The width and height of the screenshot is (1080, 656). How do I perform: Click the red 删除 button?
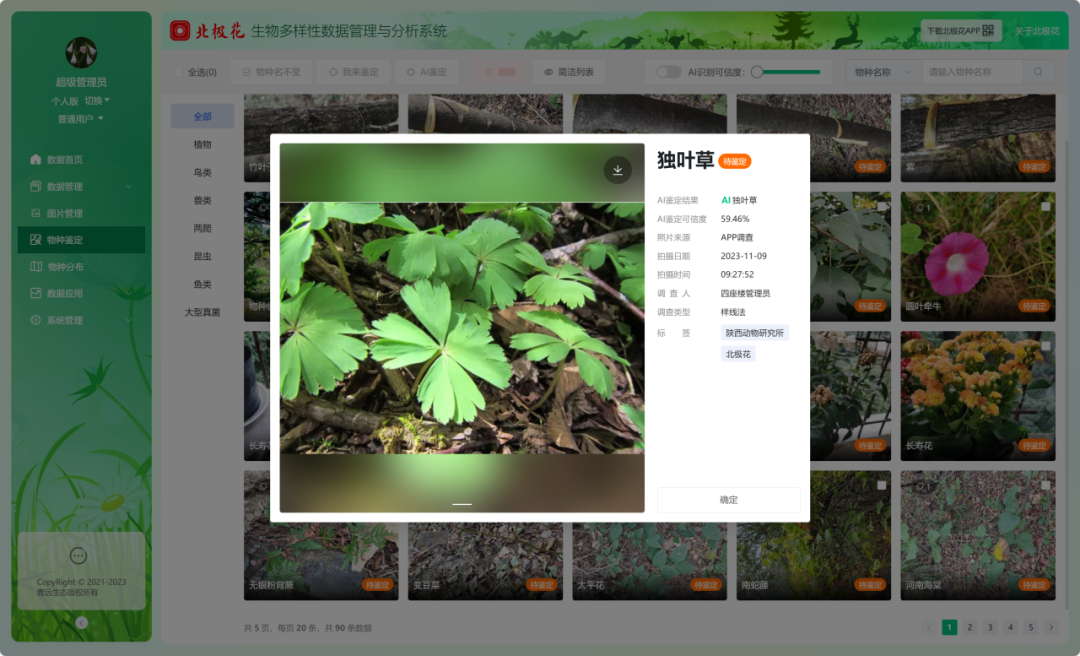point(500,72)
